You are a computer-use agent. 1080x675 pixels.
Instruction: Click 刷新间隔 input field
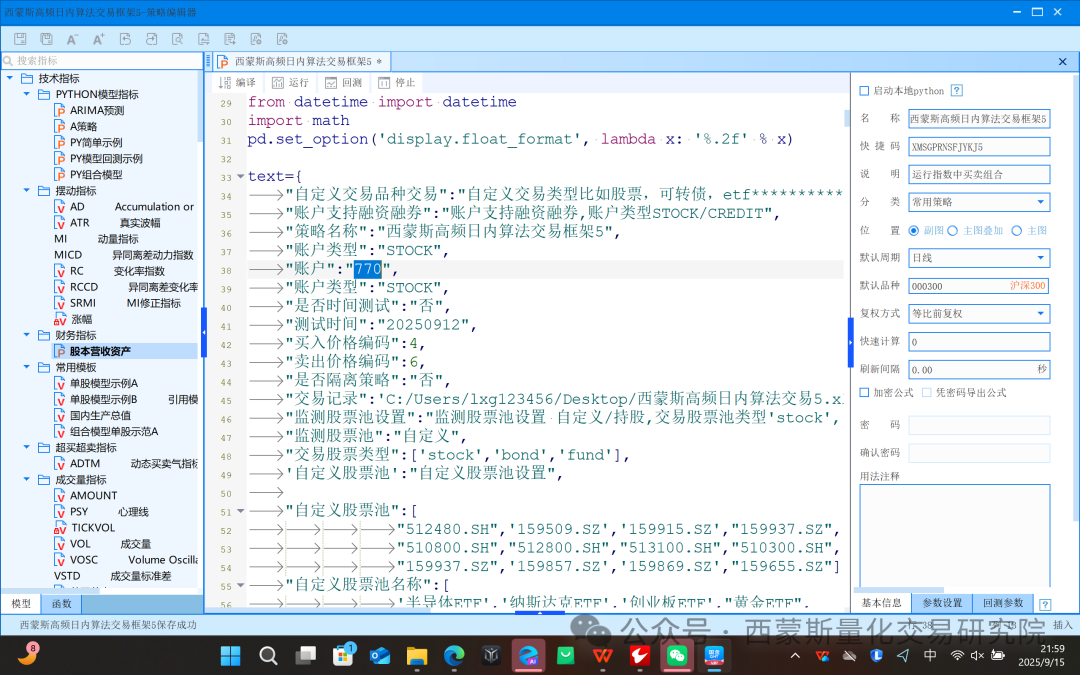979,369
